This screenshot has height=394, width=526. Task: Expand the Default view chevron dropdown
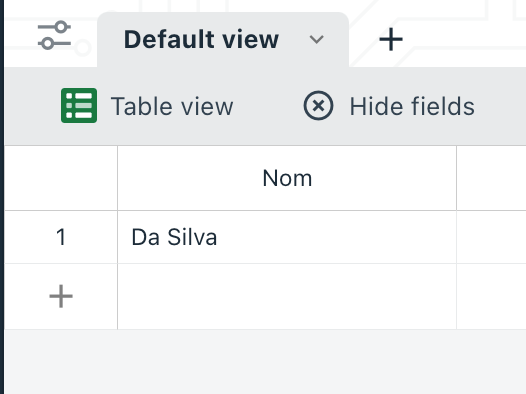click(316, 40)
